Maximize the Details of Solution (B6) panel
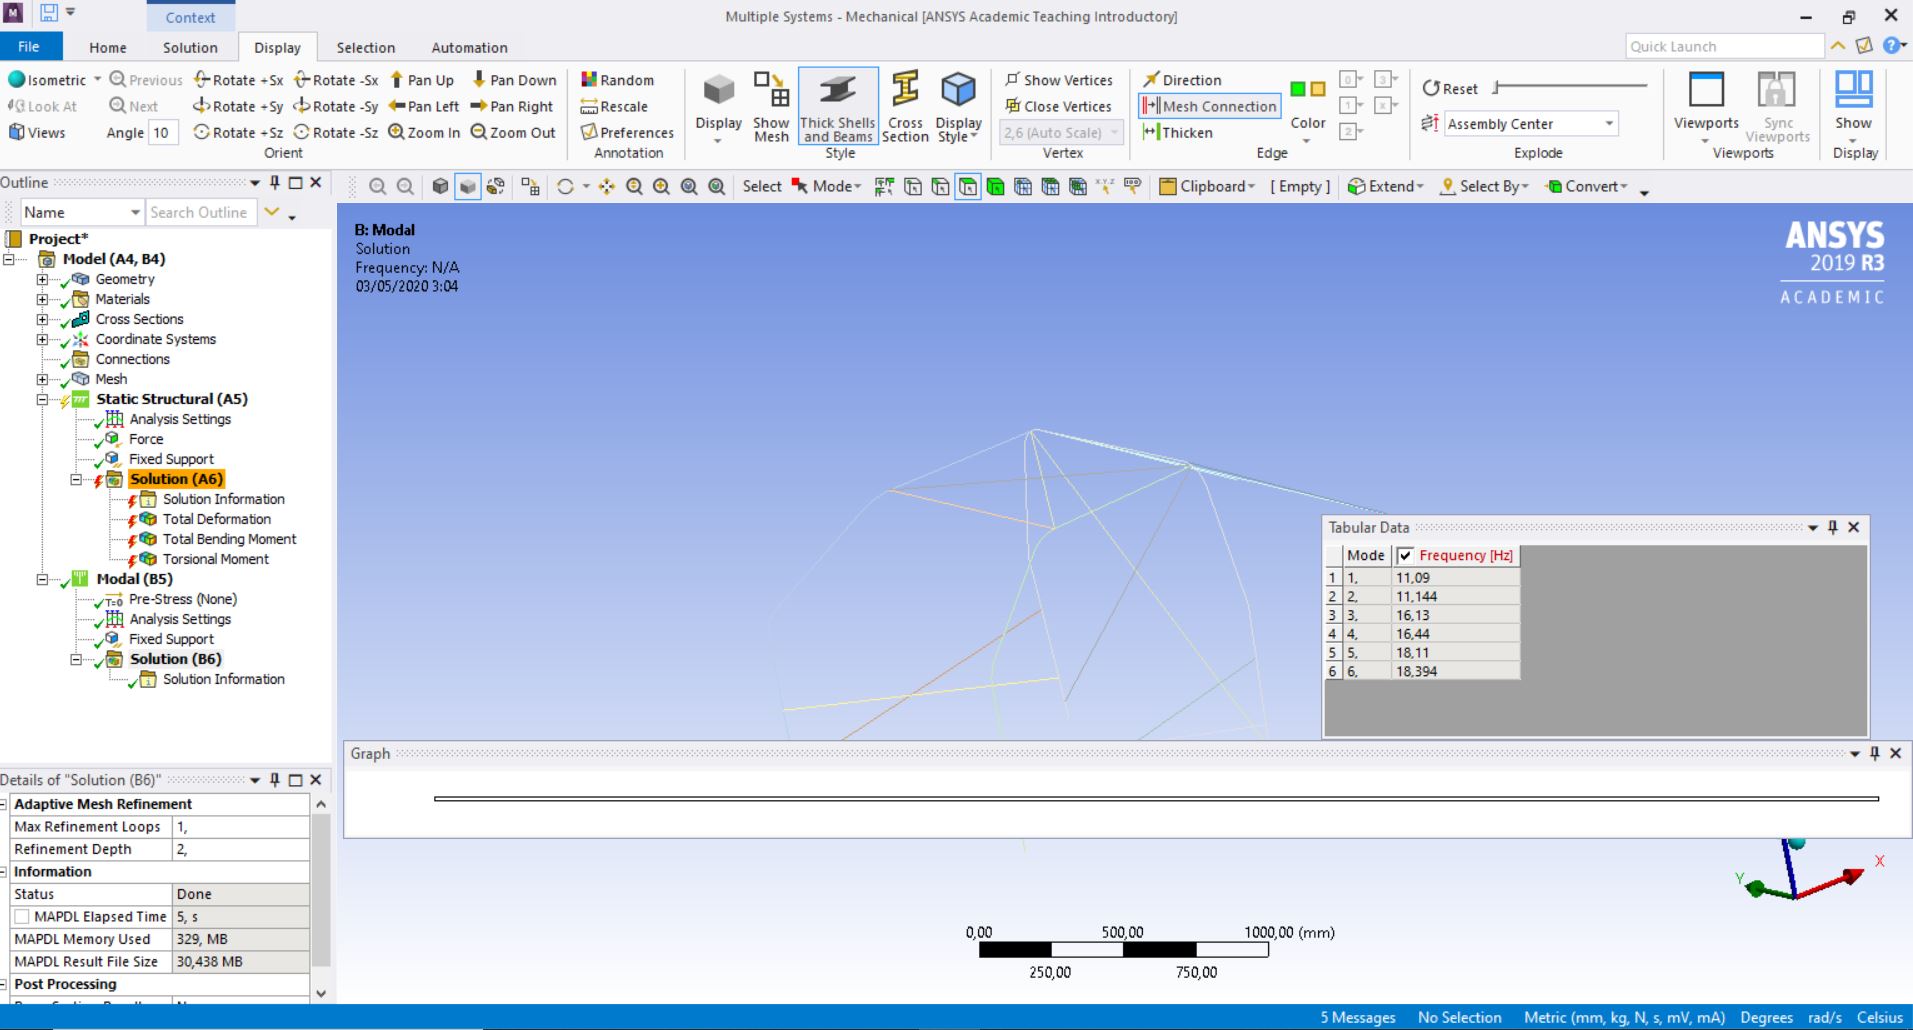 (295, 780)
